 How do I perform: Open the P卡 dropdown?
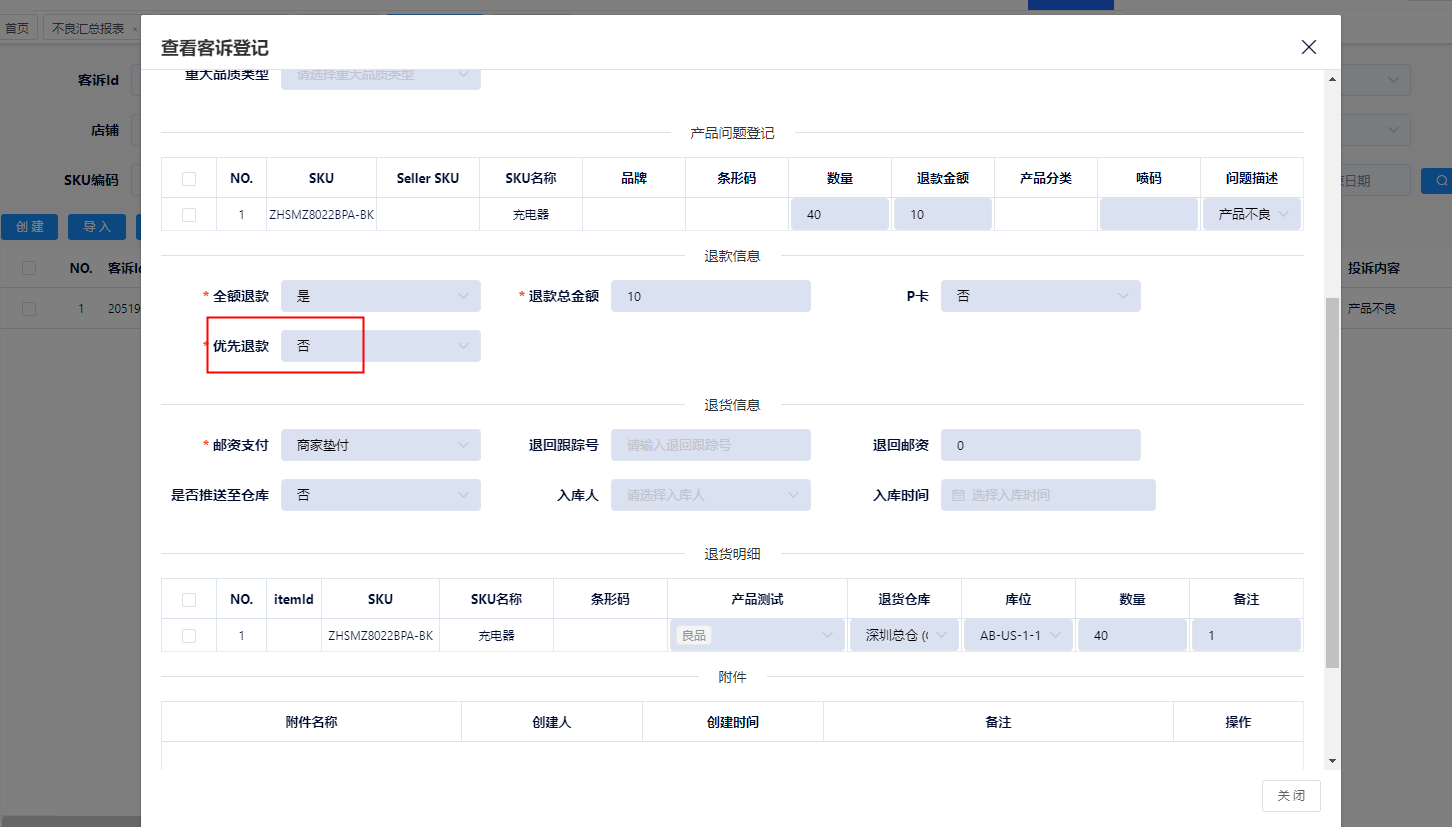pos(1040,296)
